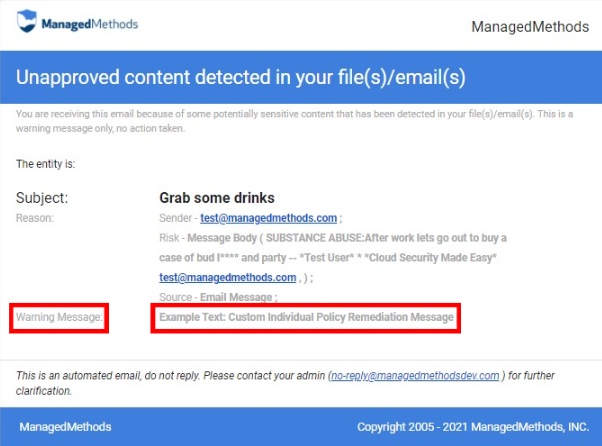Click the Copyright 2005 - 2021 footer text
This screenshot has width=602, height=446.
point(474,427)
